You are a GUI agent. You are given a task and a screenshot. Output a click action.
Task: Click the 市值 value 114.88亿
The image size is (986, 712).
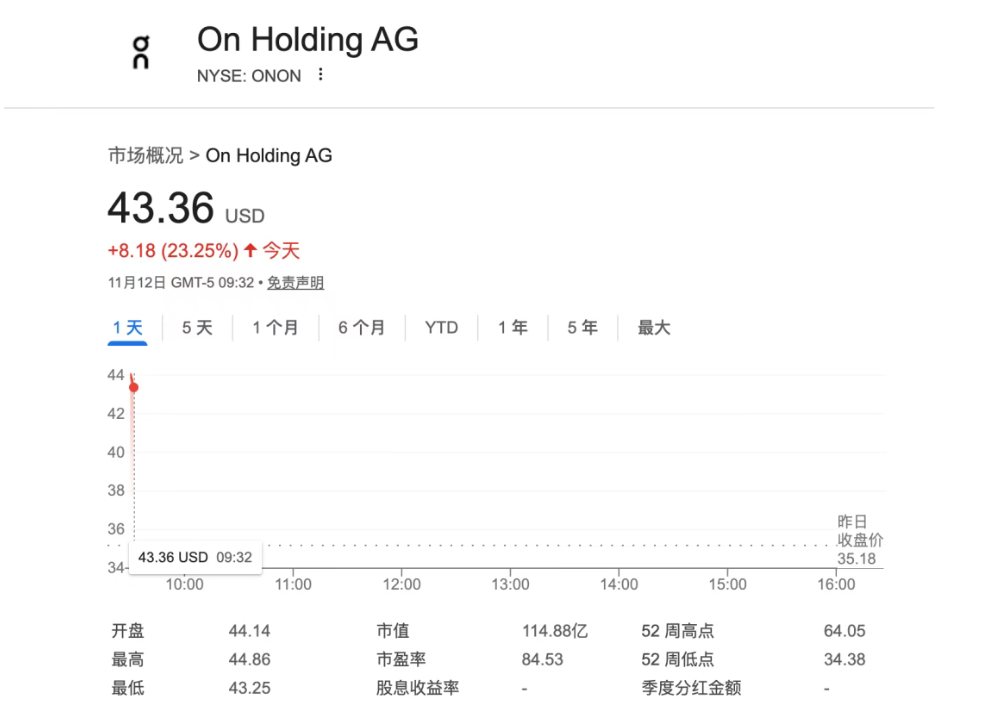(555, 632)
